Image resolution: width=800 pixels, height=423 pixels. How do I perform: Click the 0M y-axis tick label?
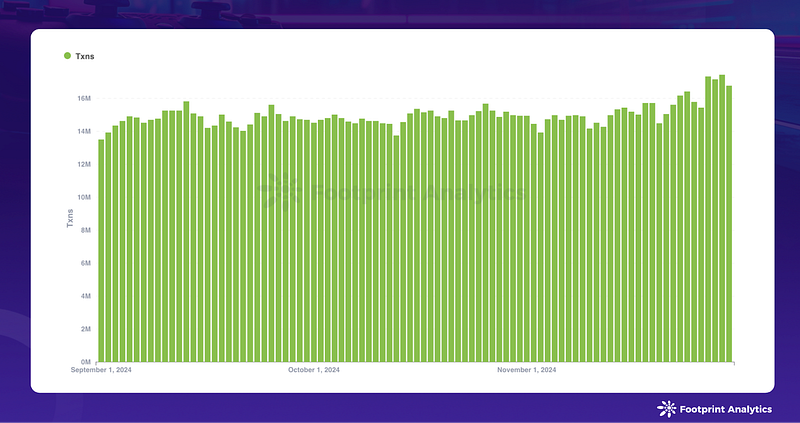pyautogui.click(x=86, y=362)
